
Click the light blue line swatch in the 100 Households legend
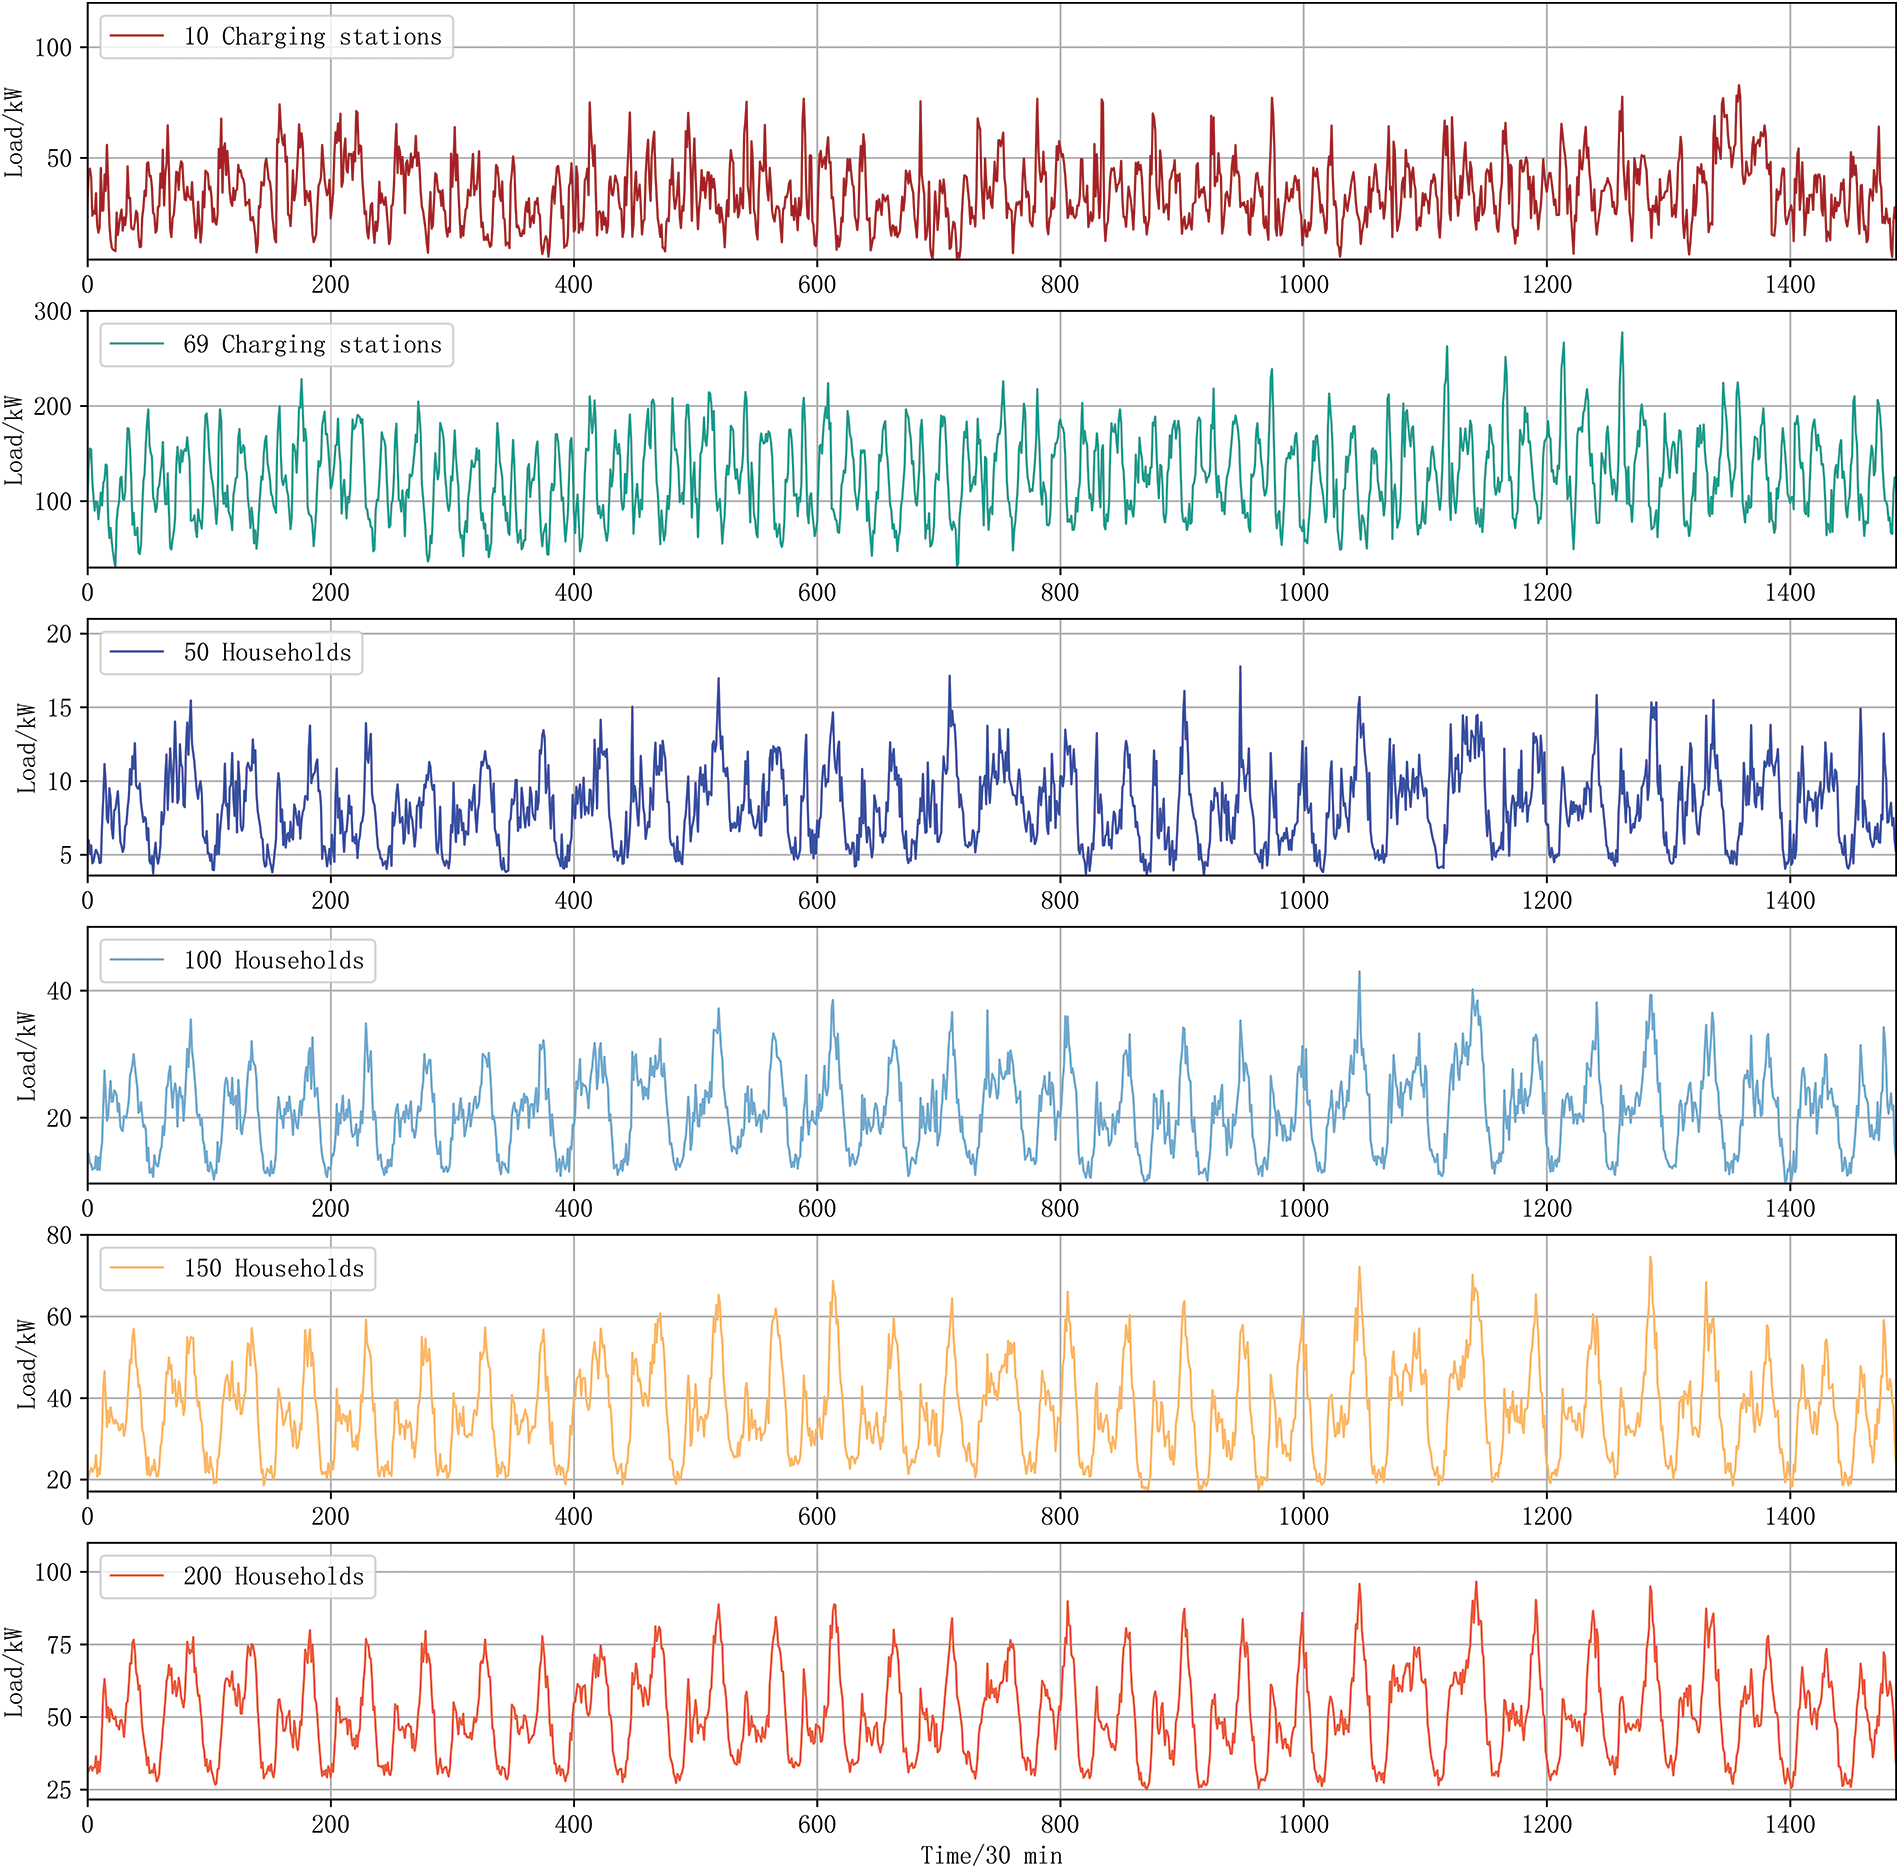(x=137, y=961)
